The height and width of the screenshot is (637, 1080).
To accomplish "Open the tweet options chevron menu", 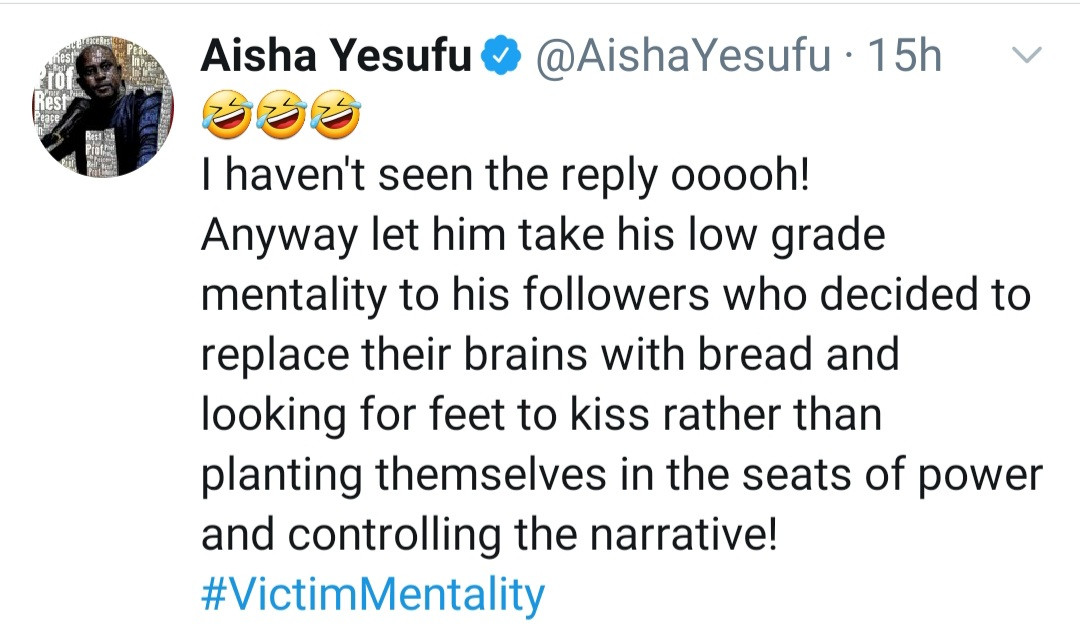I will (x=1028, y=56).
